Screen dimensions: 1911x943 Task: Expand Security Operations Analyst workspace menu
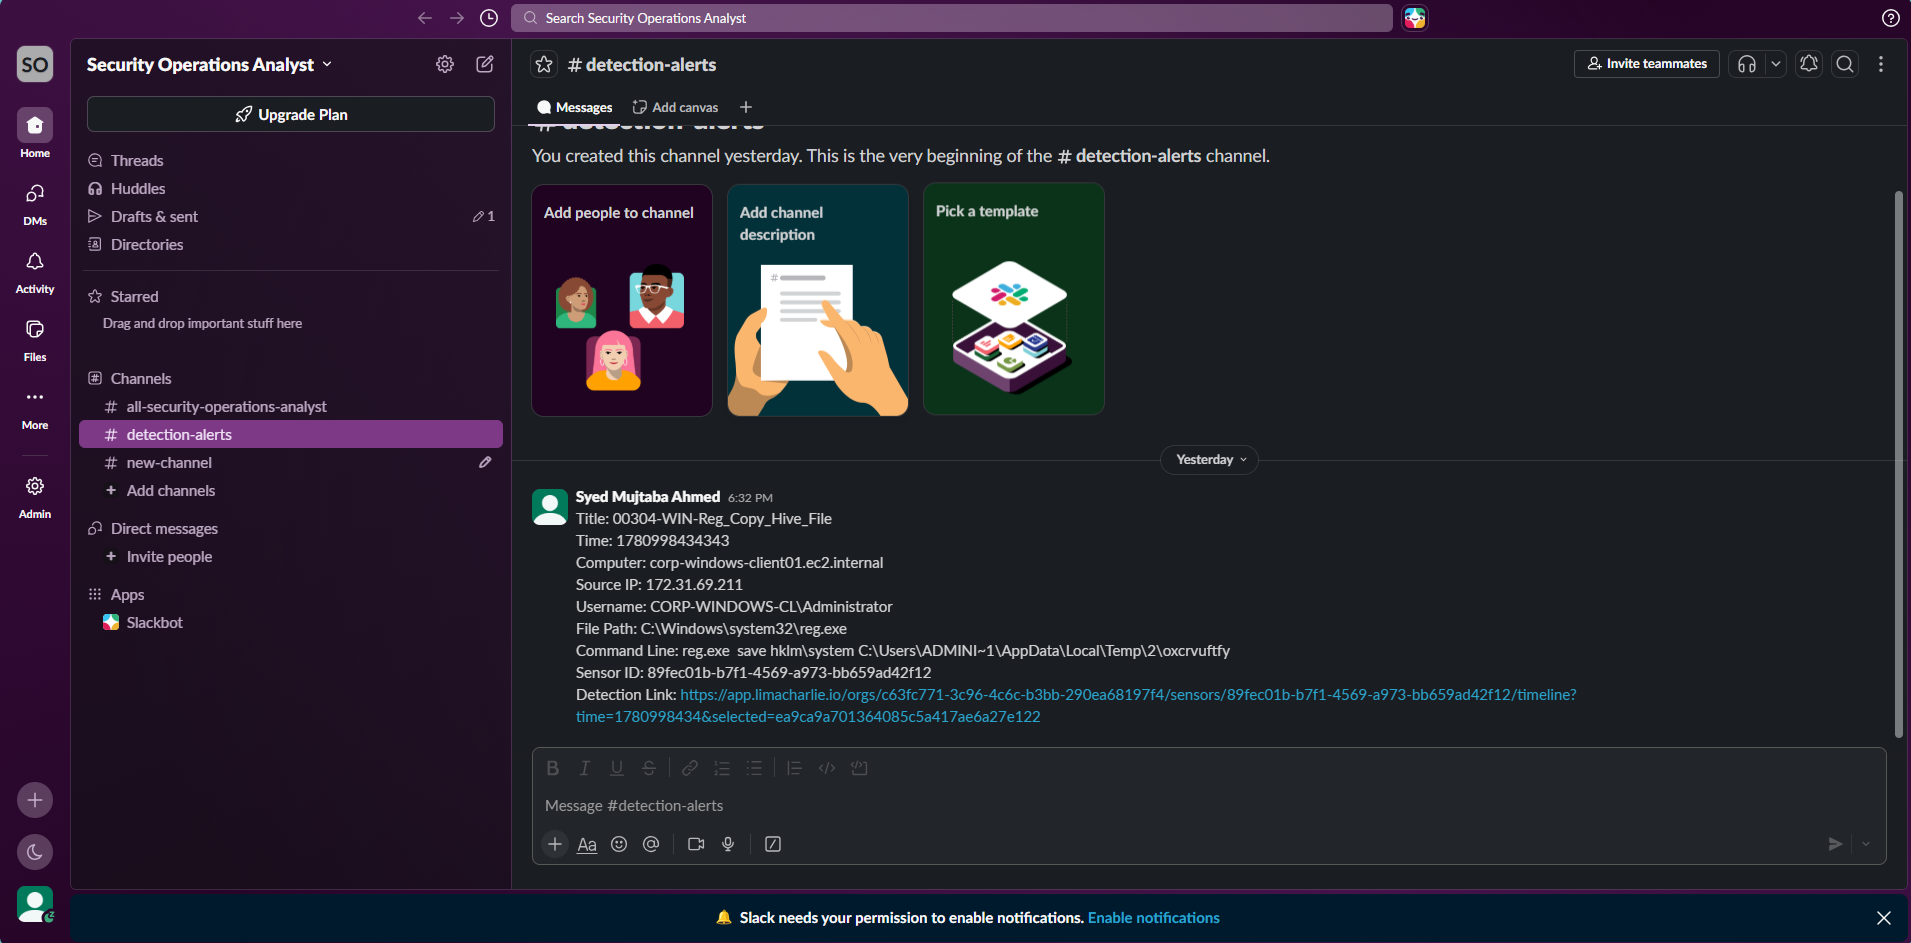pos(209,65)
